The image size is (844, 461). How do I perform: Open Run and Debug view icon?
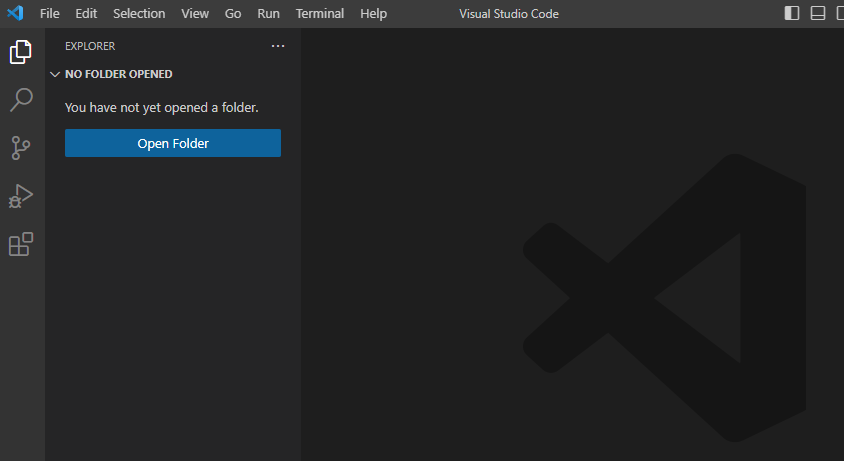[21, 196]
